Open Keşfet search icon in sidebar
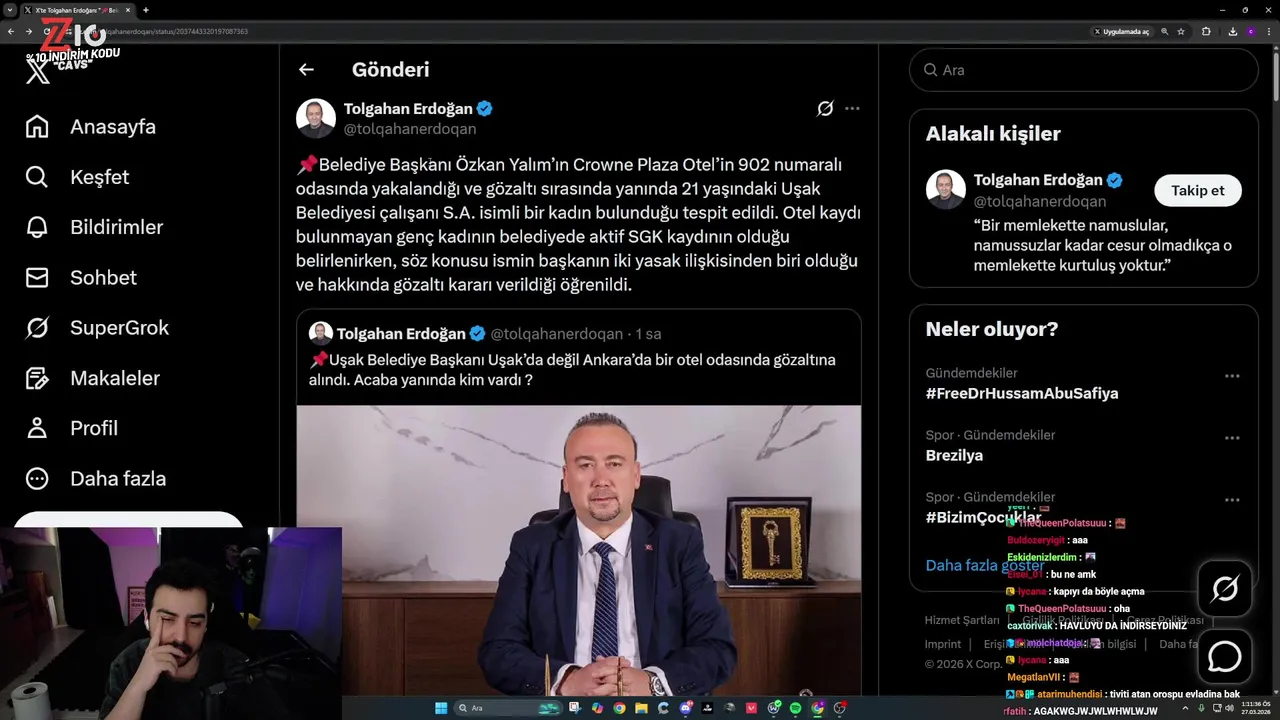Image resolution: width=1280 pixels, height=720 pixels. 37,177
